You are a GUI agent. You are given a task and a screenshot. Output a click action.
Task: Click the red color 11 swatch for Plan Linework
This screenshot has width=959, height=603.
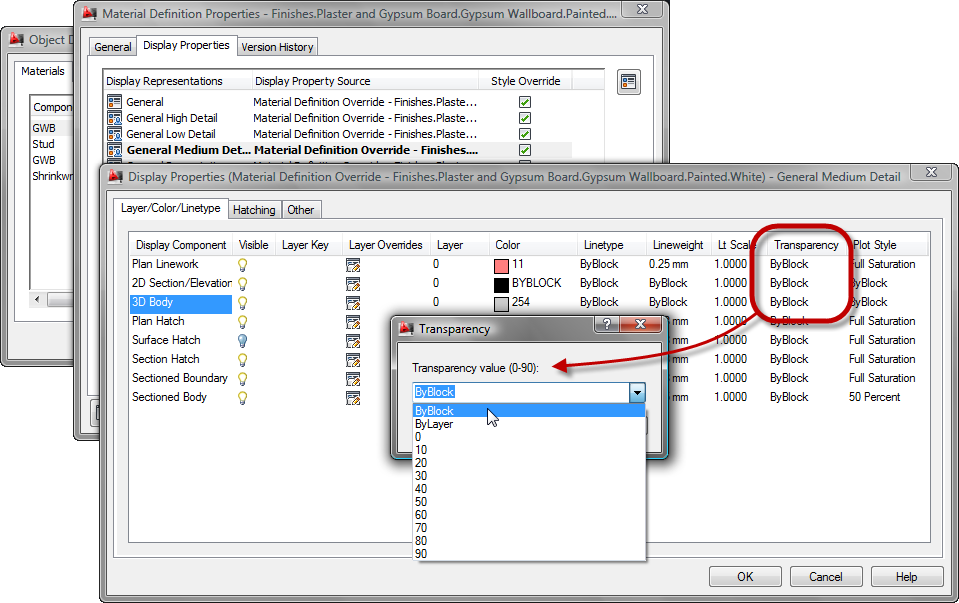(x=499, y=264)
